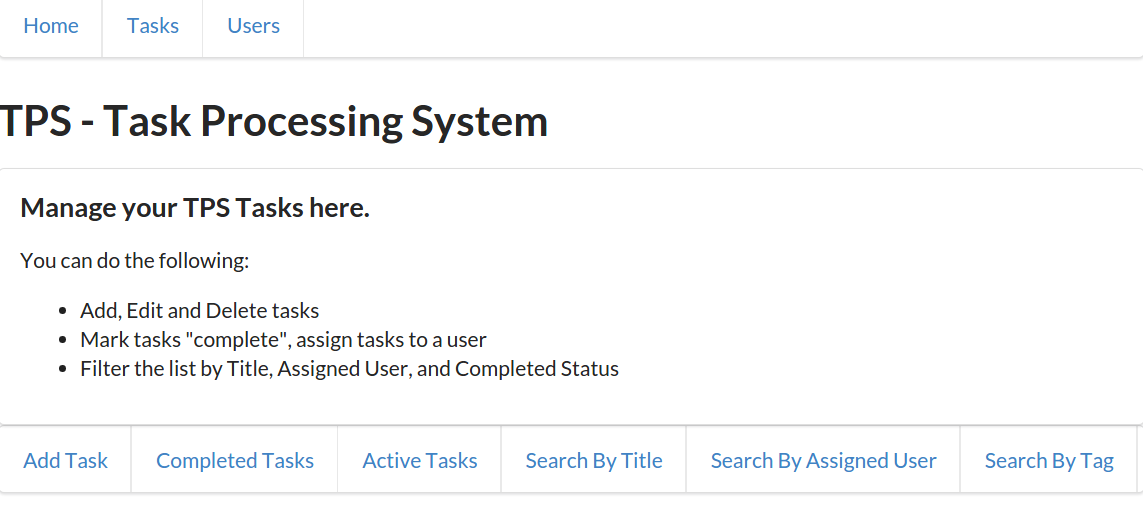Open the Users navigation item

click(x=254, y=27)
